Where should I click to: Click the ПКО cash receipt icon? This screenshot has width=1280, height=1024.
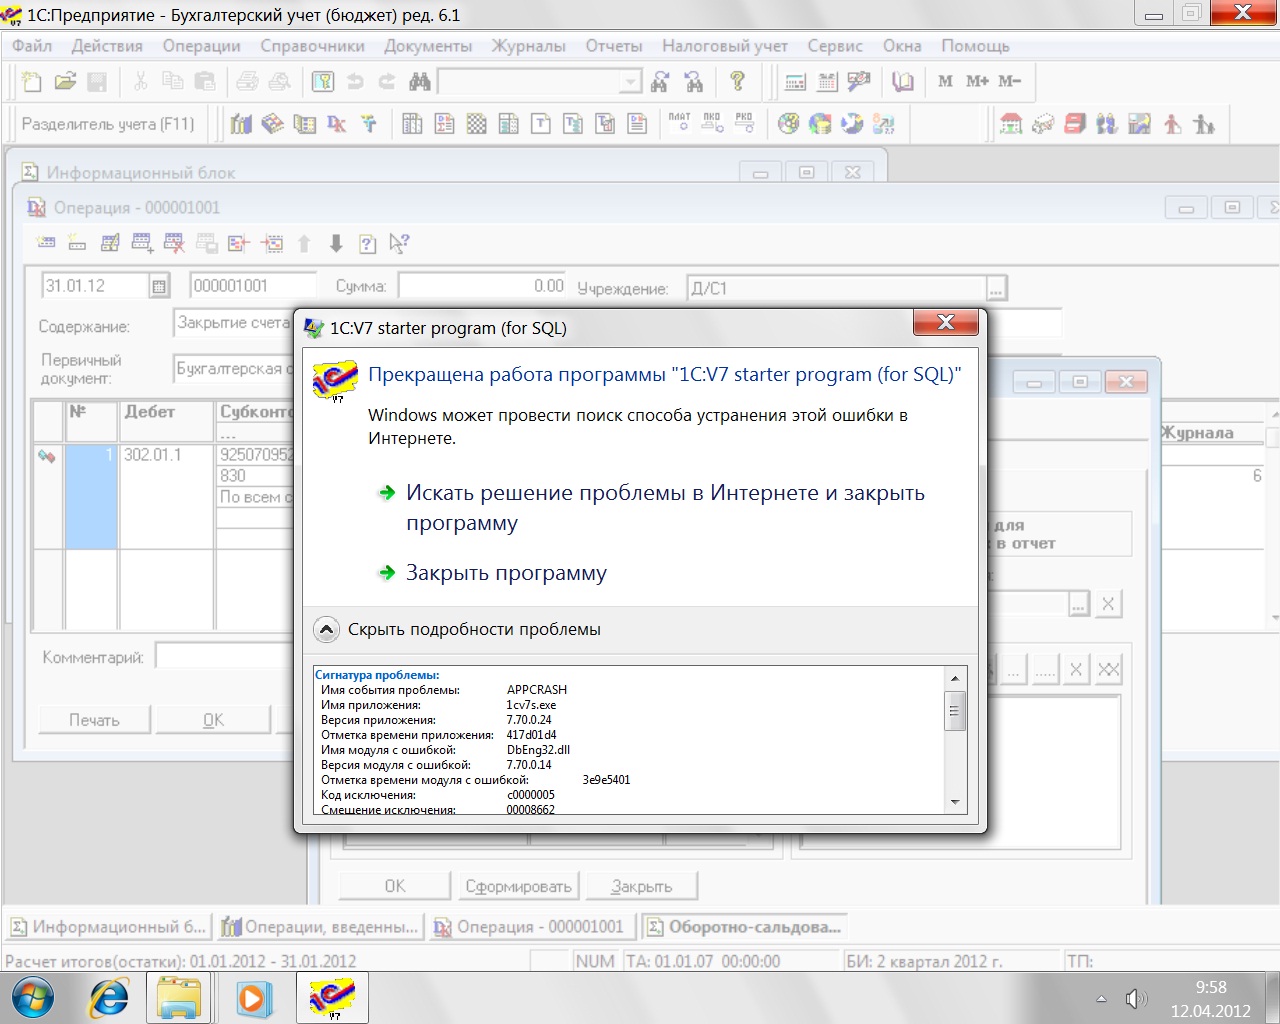[x=712, y=124]
